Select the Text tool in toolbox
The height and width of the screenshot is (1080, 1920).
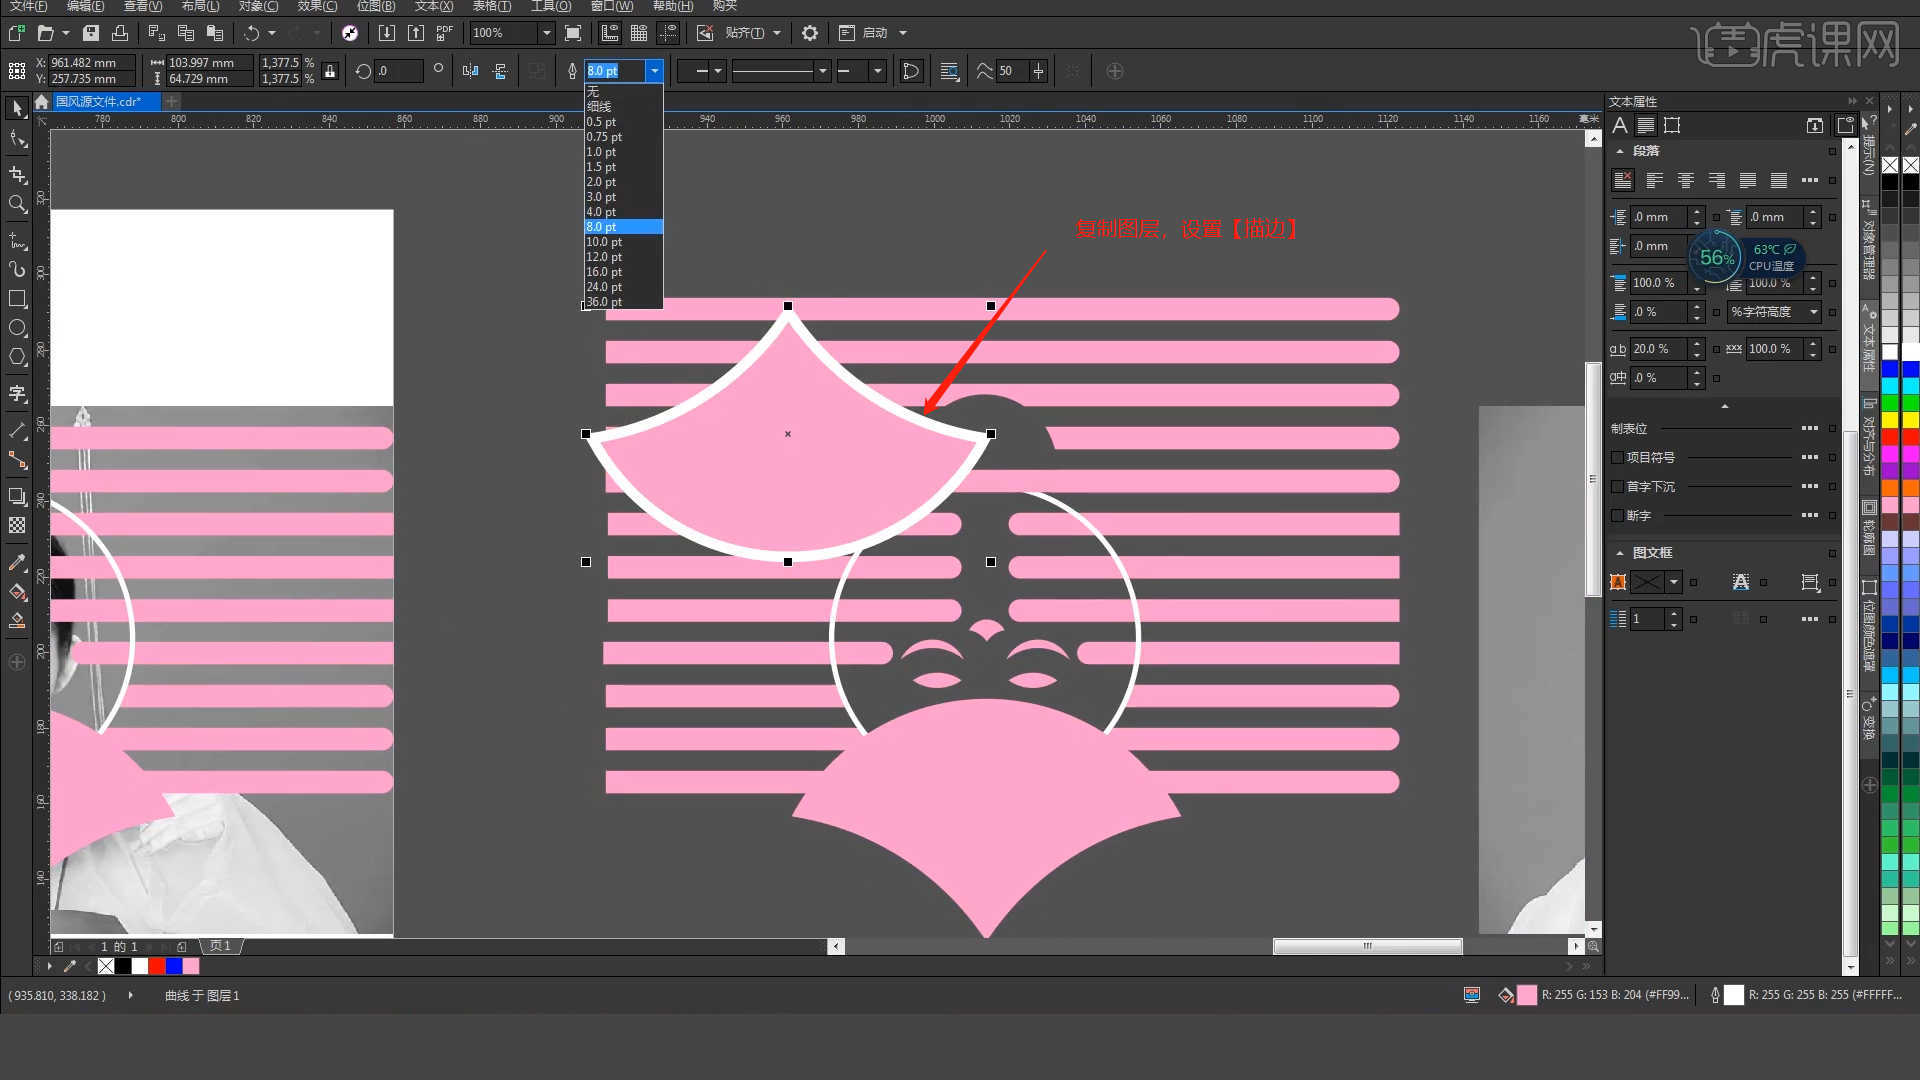[x=17, y=393]
